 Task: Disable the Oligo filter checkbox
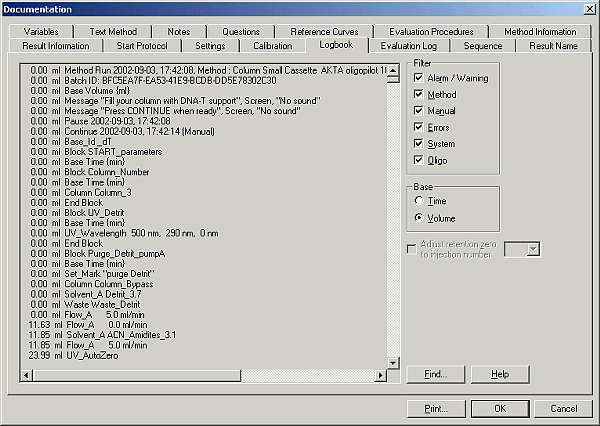[419, 160]
